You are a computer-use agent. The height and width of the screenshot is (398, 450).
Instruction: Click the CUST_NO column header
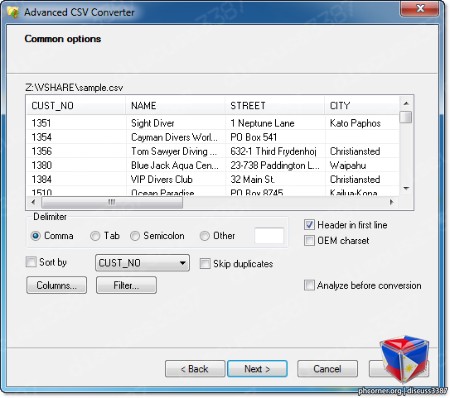click(76, 106)
